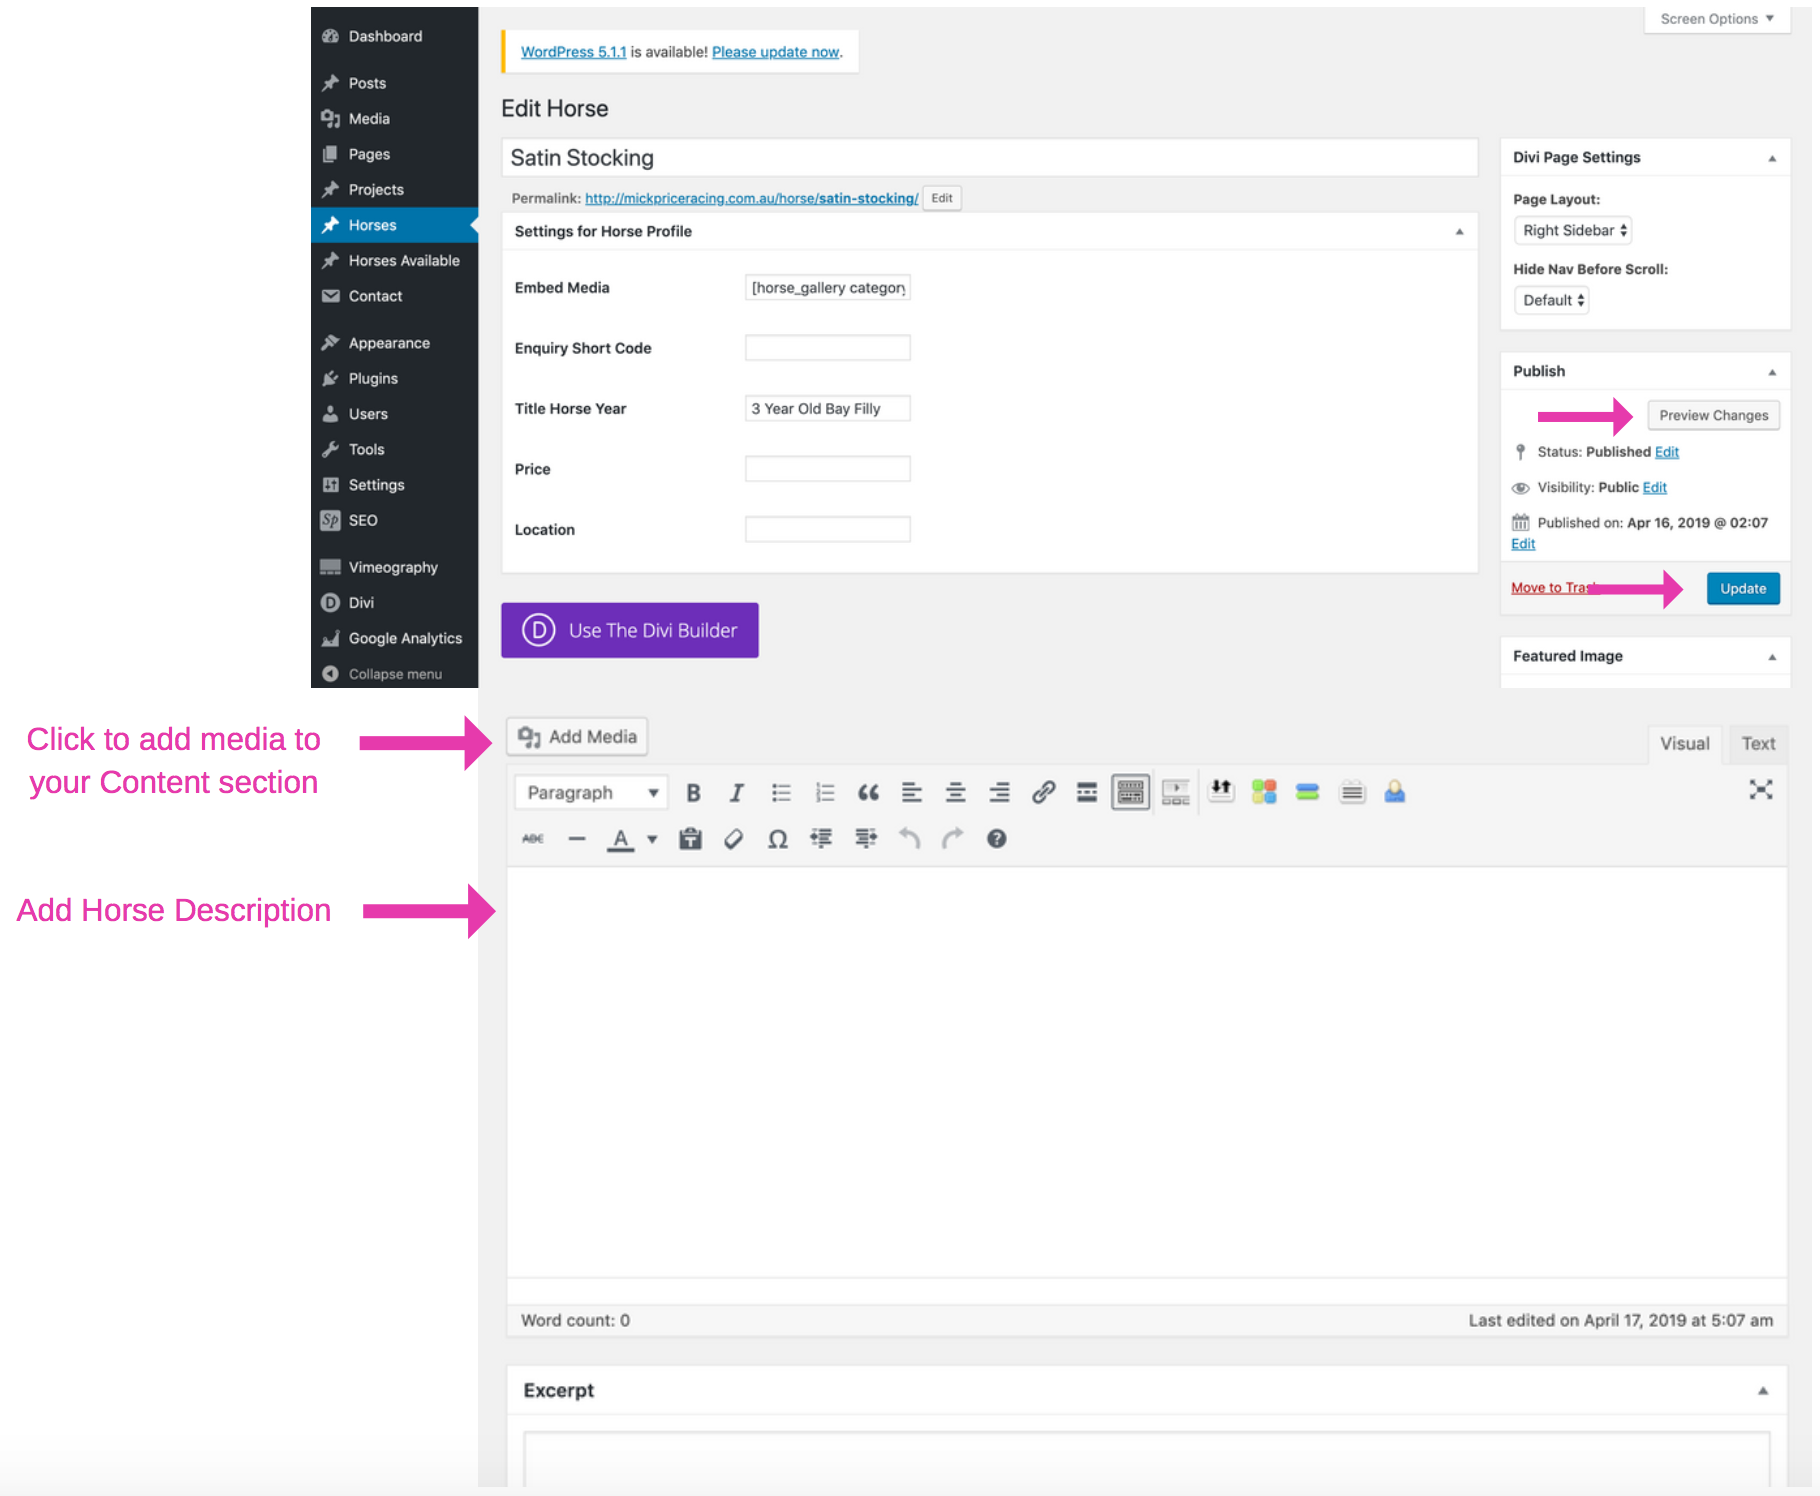Click the Blockquote icon in the editor toolbar
Screen dimensions: 1820x1496
click(x=868, y=791)
